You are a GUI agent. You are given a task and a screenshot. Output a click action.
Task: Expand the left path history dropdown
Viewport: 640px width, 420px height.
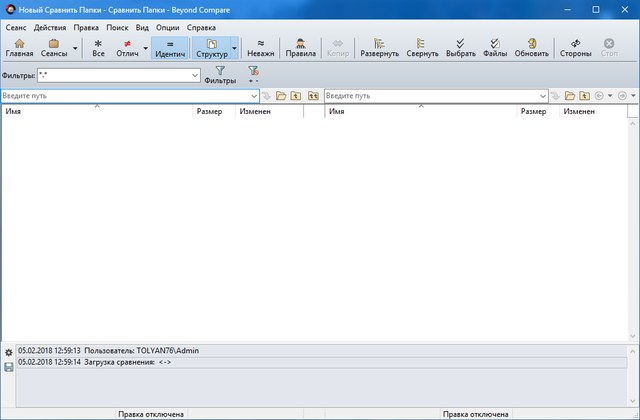(255, 96)
